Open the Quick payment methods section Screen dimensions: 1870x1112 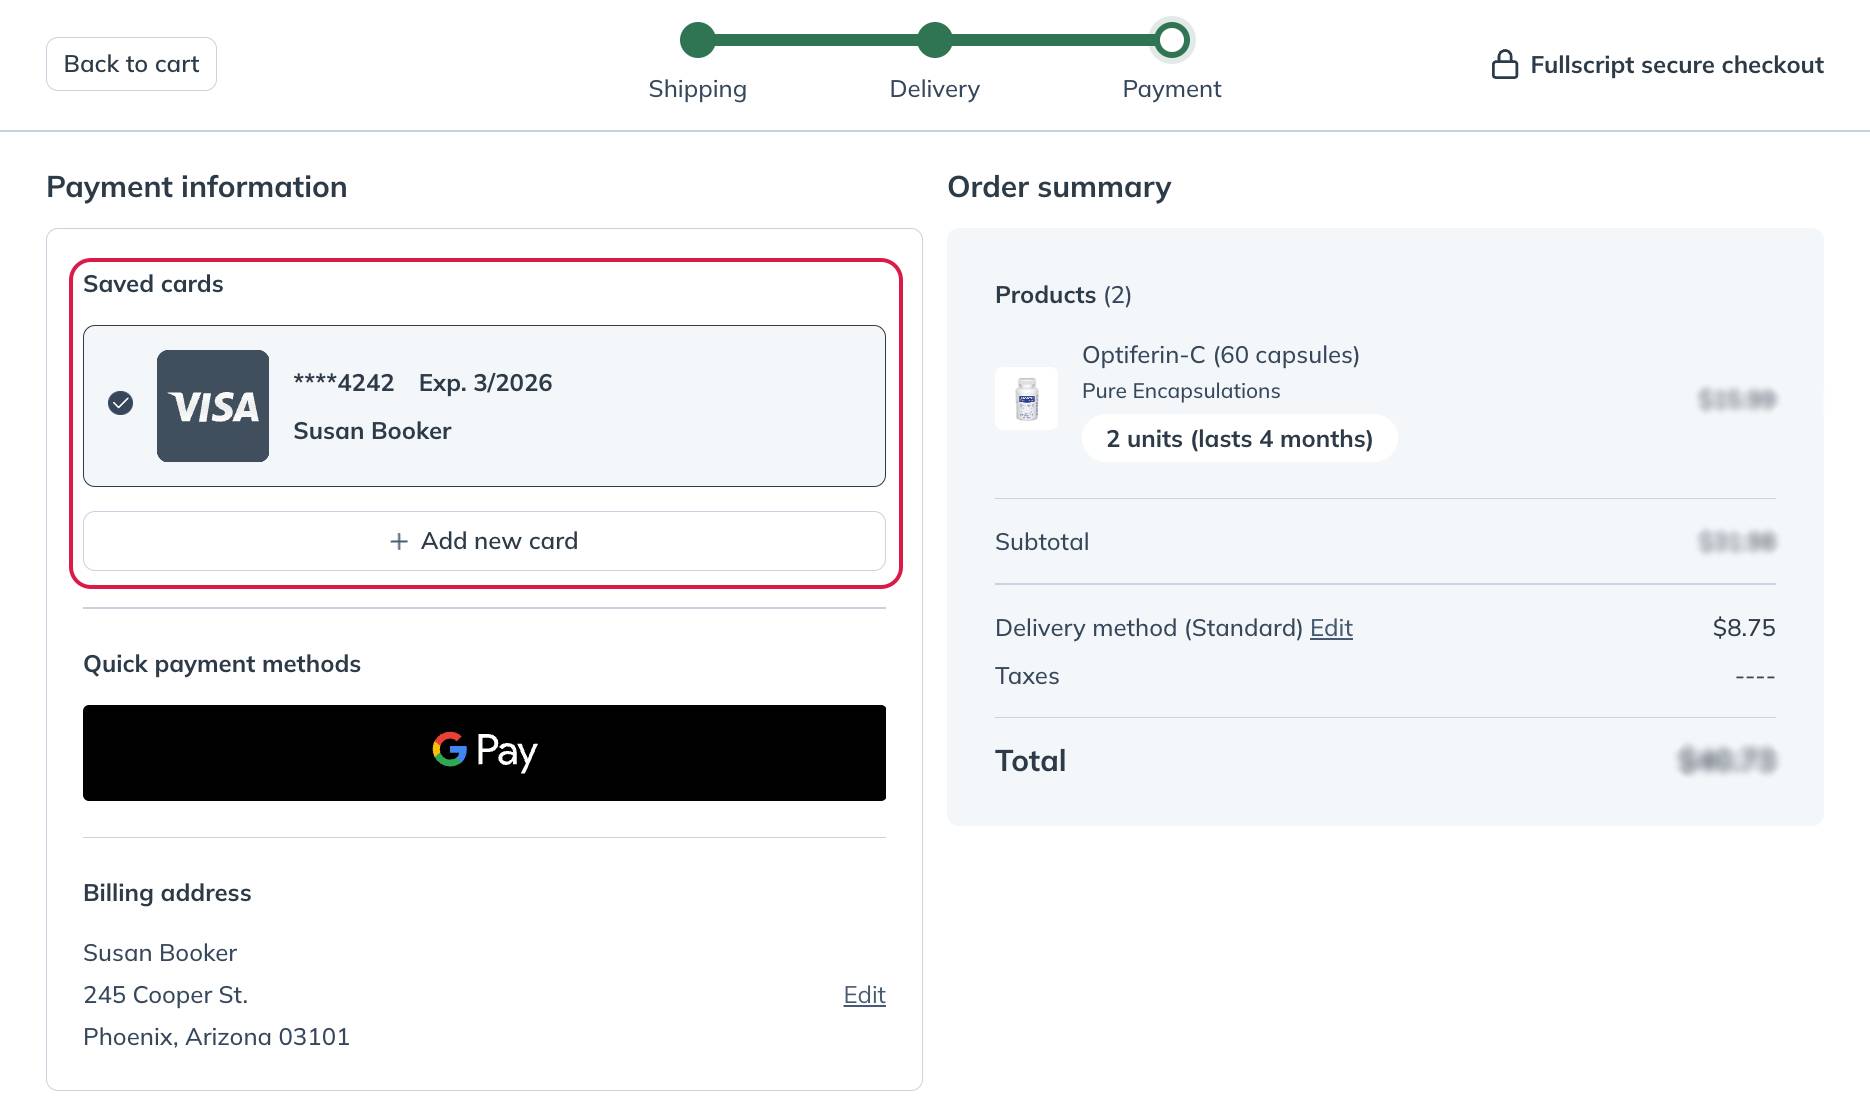click(x=222, y=663)
